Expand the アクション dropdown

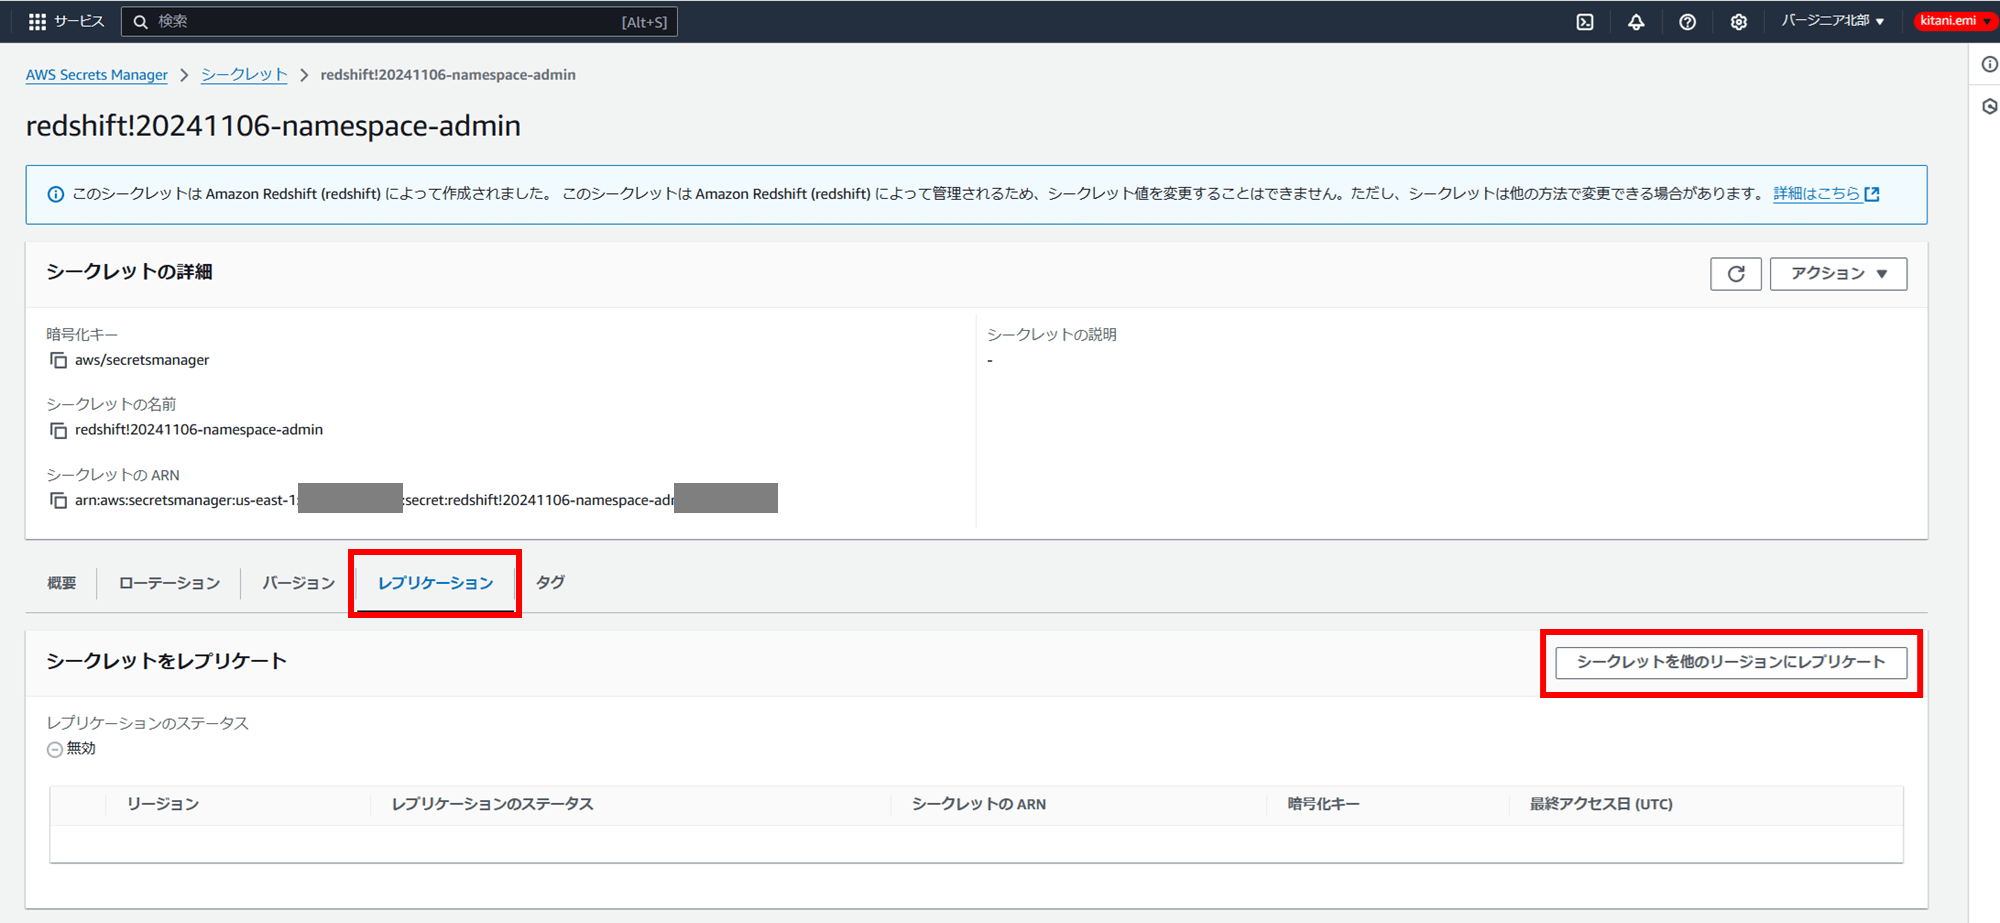click(x=1838, y=274)
